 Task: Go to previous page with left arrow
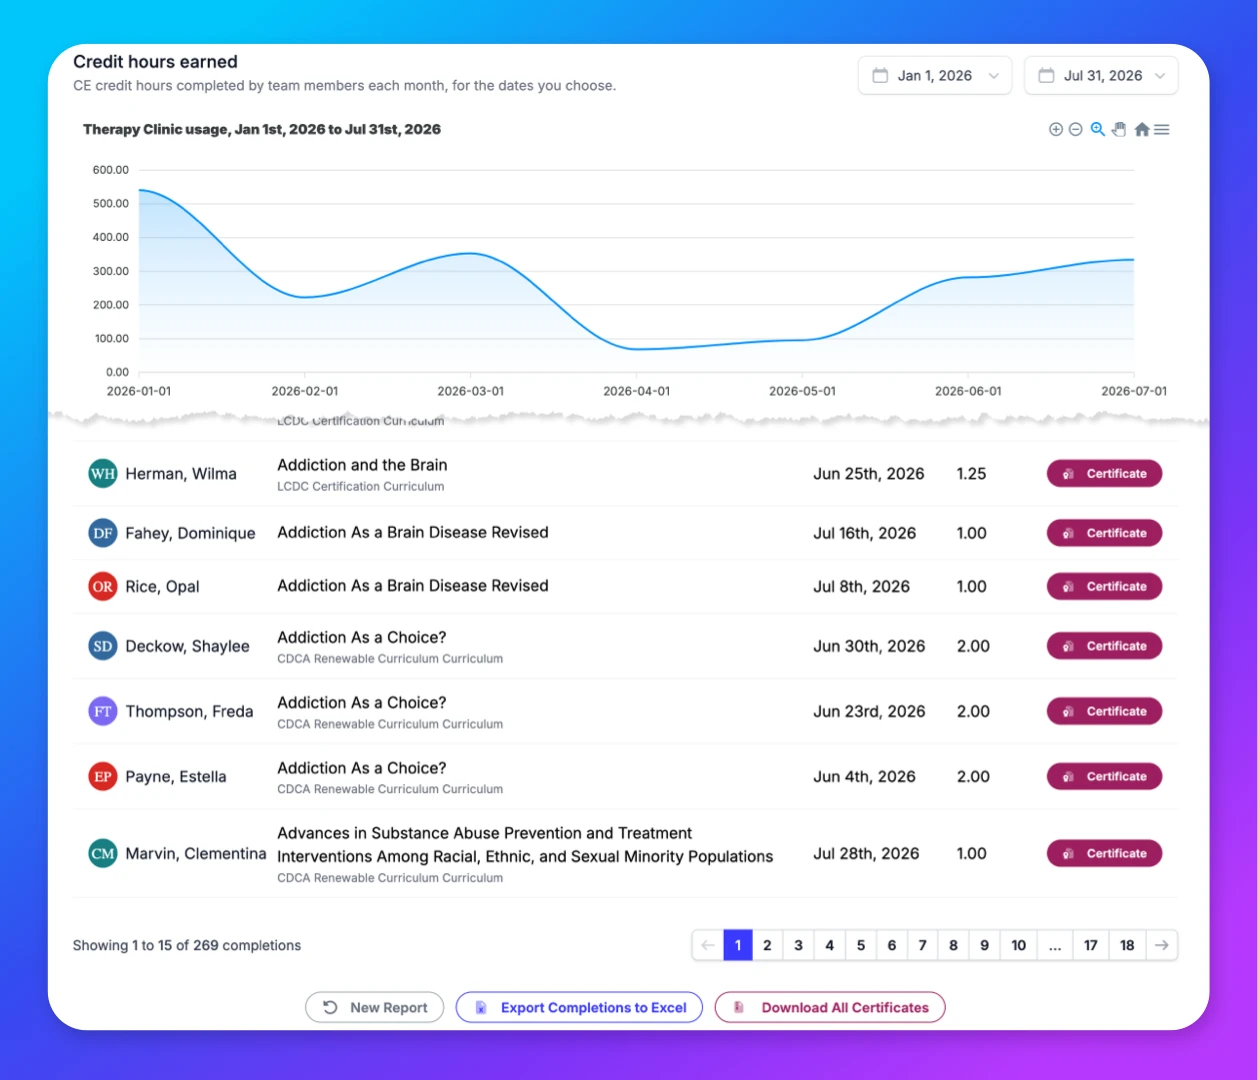(708, 945)
